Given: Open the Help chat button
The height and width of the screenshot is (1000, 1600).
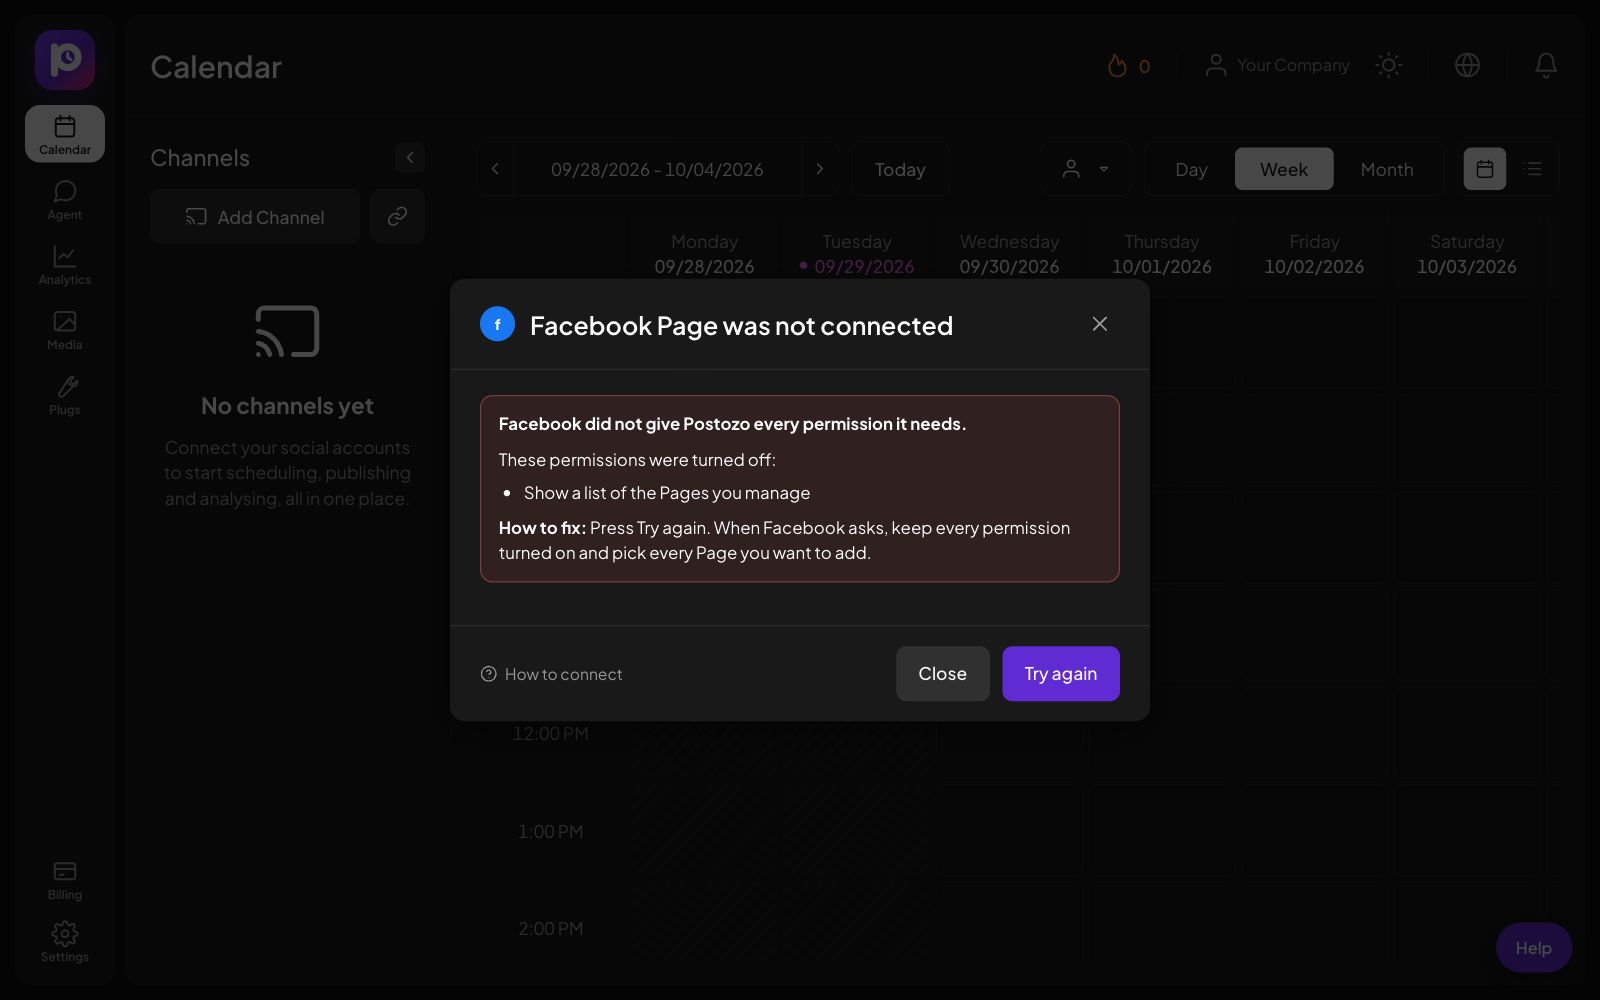Looking at the screenshot, I should coord(1534,948).
